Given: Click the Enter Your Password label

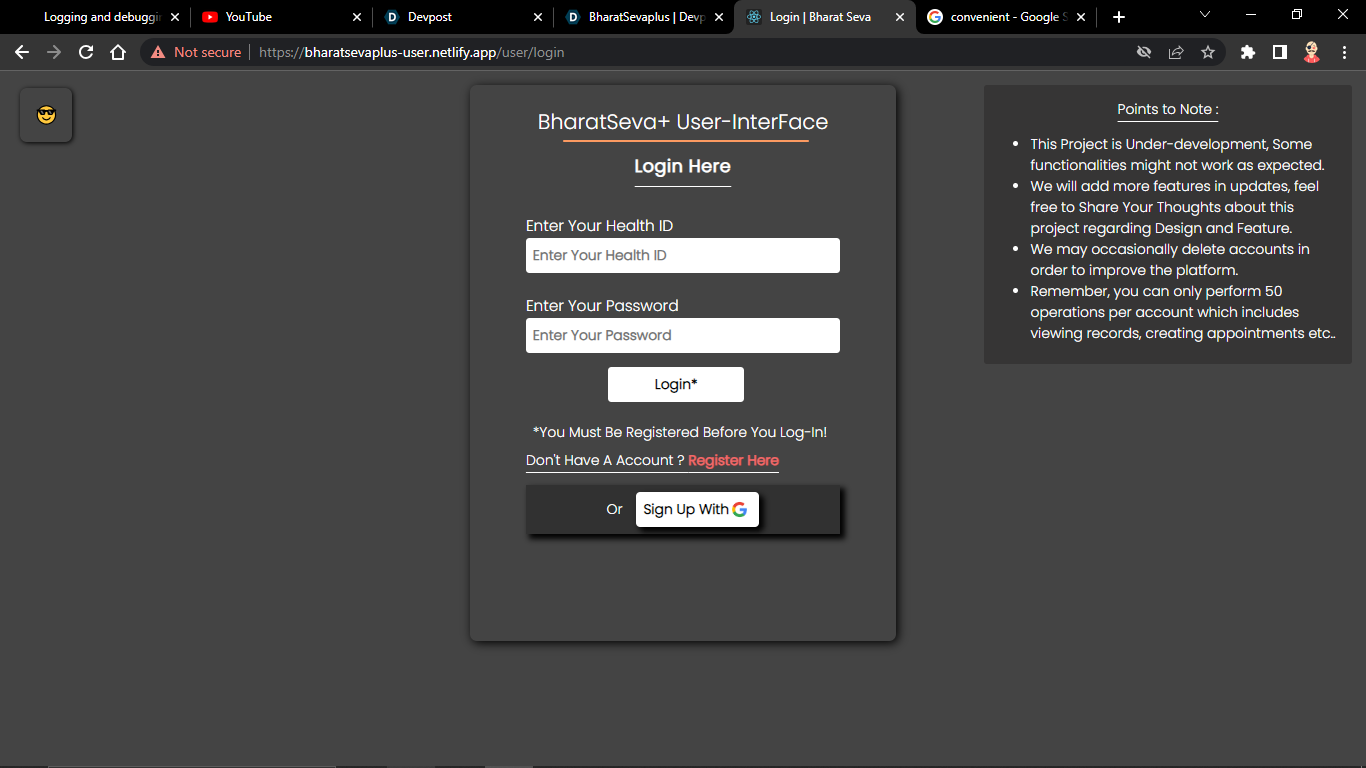Looking at the screenshot, I should 602,306.
